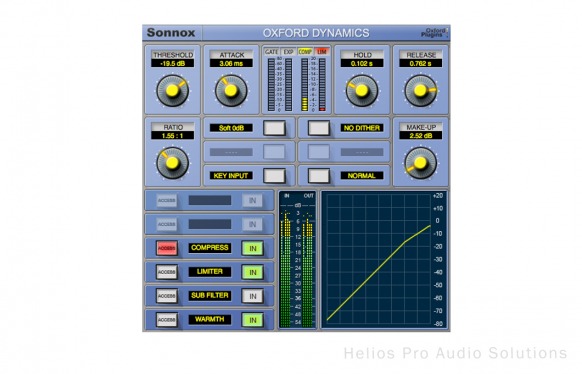Click the button next to Soft 0dB
The width and height of the screenshot is (582, 374).
pyautogui.click(x=274, y=128)
